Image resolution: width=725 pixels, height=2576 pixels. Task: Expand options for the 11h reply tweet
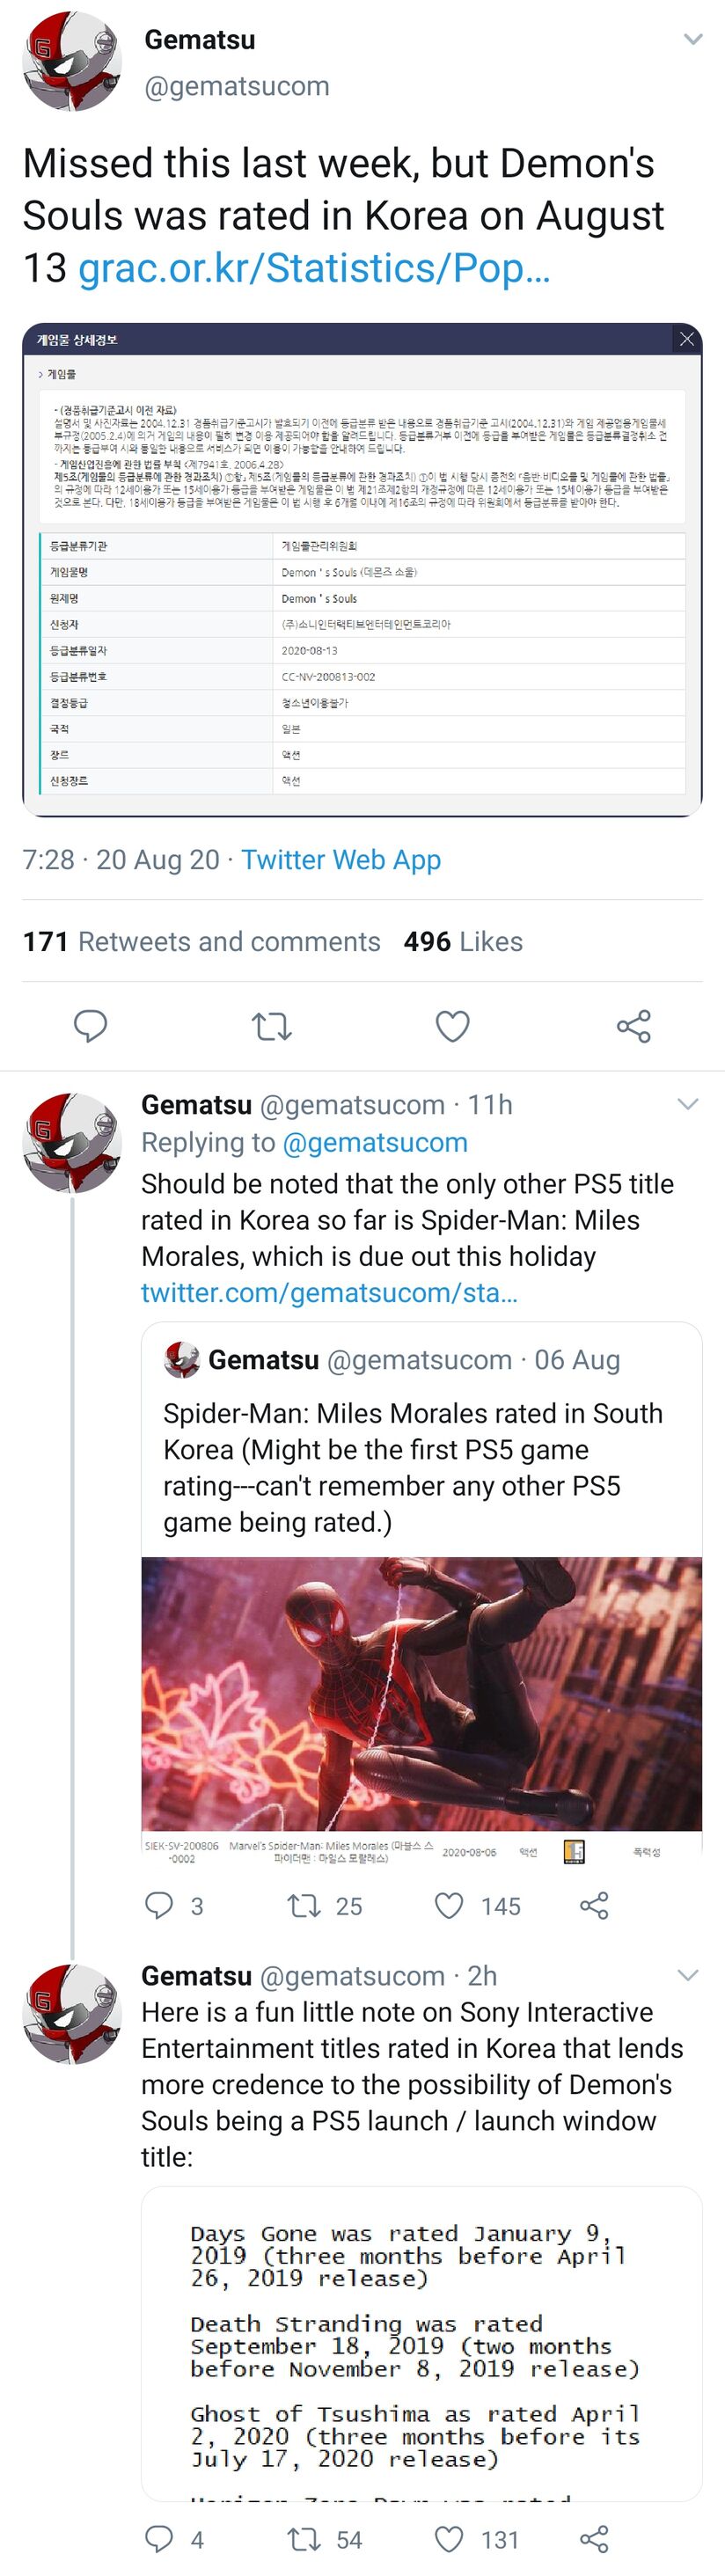[687, 1104]
